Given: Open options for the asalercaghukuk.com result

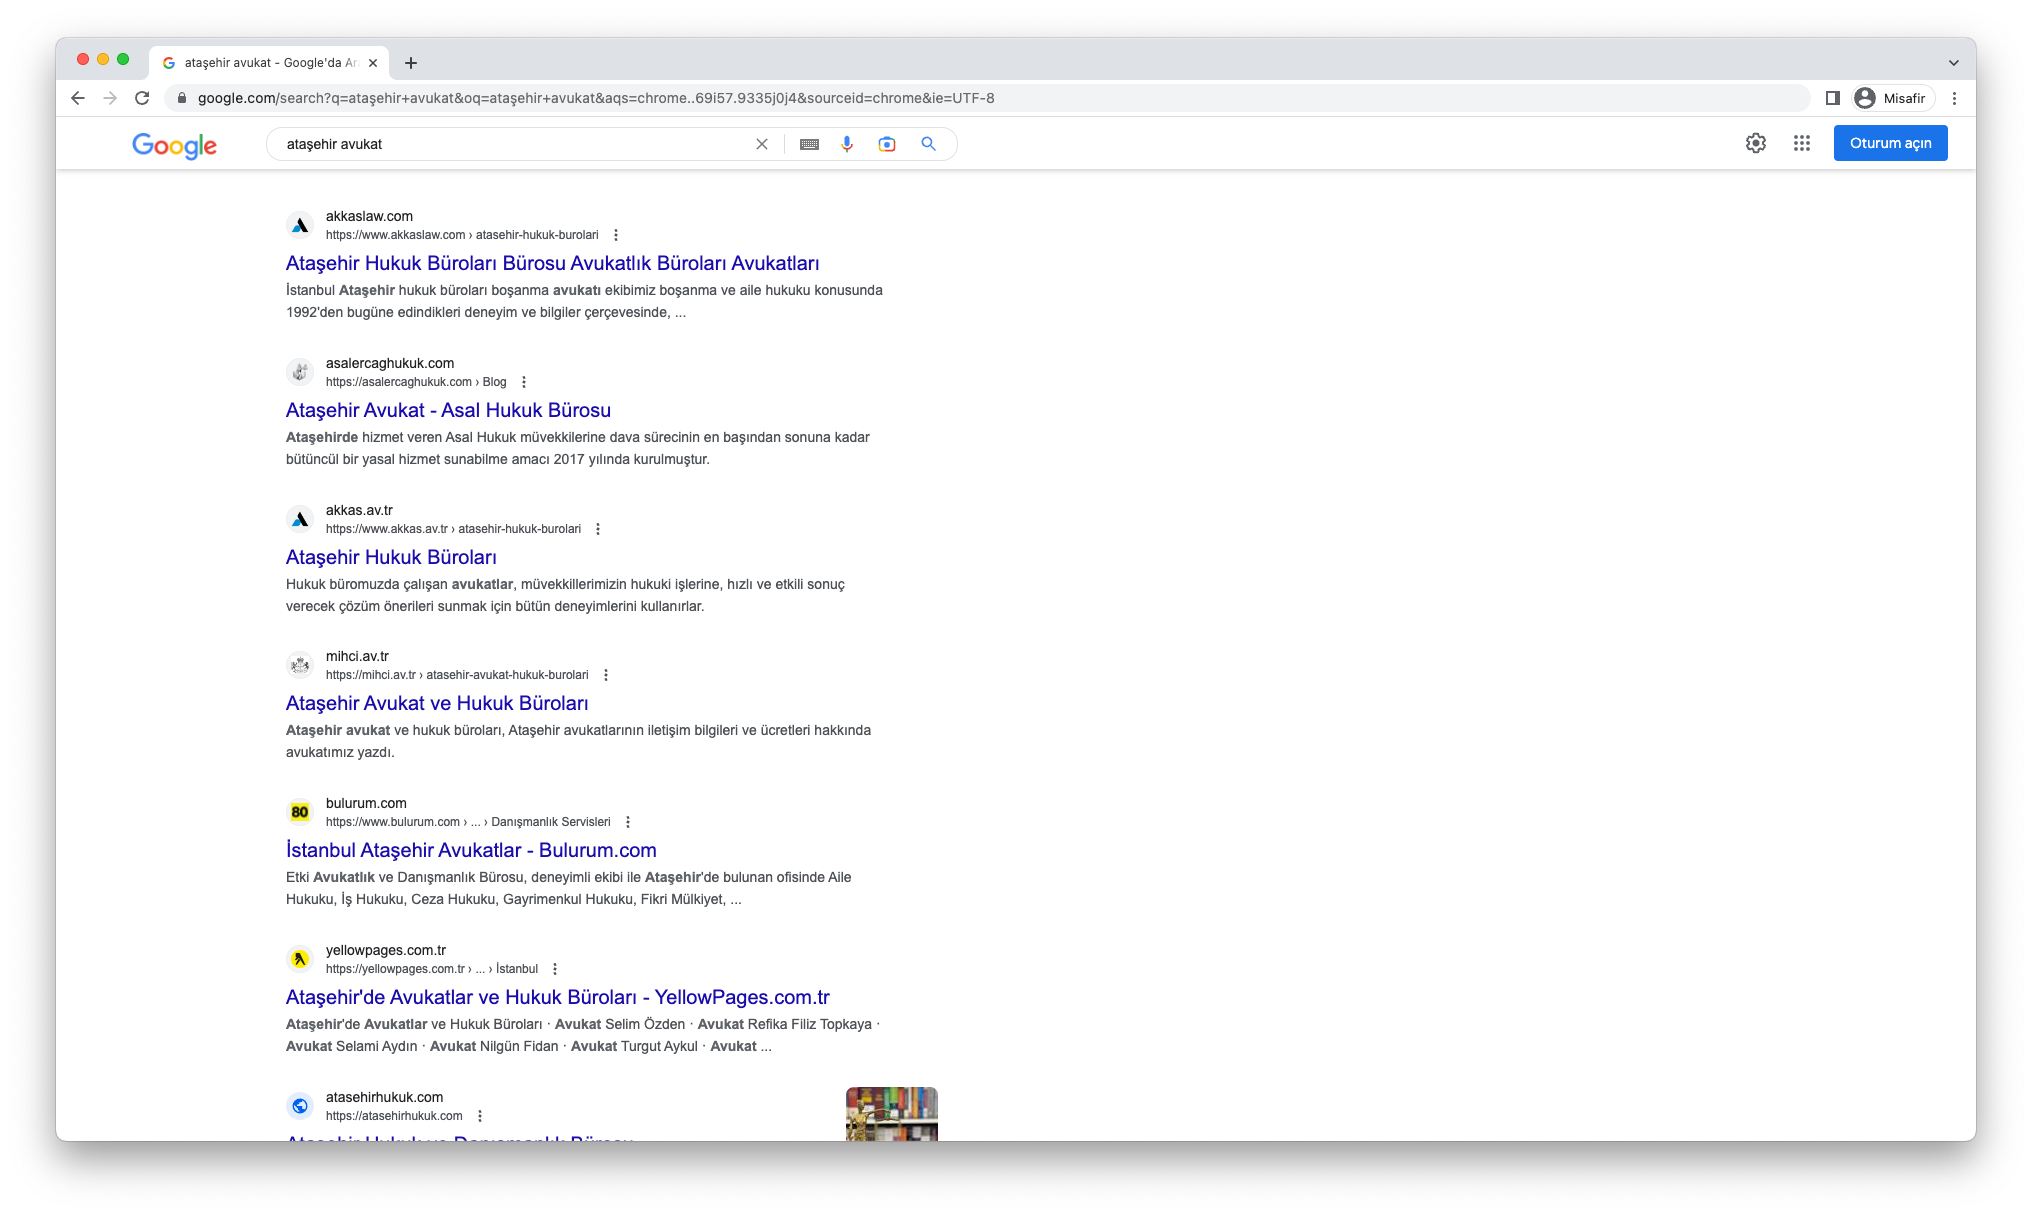Looking at the screenshot, I should click(524, 382).
